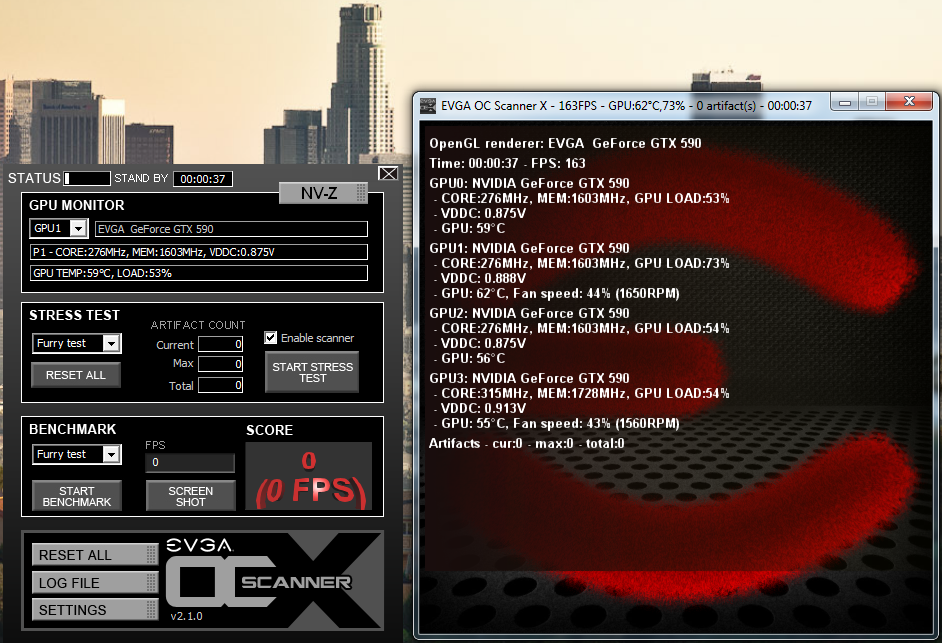Screen dimensions: 942x643
Task: Click the EVGA OC Scanner X logo
Action: (x=270, y=578)
